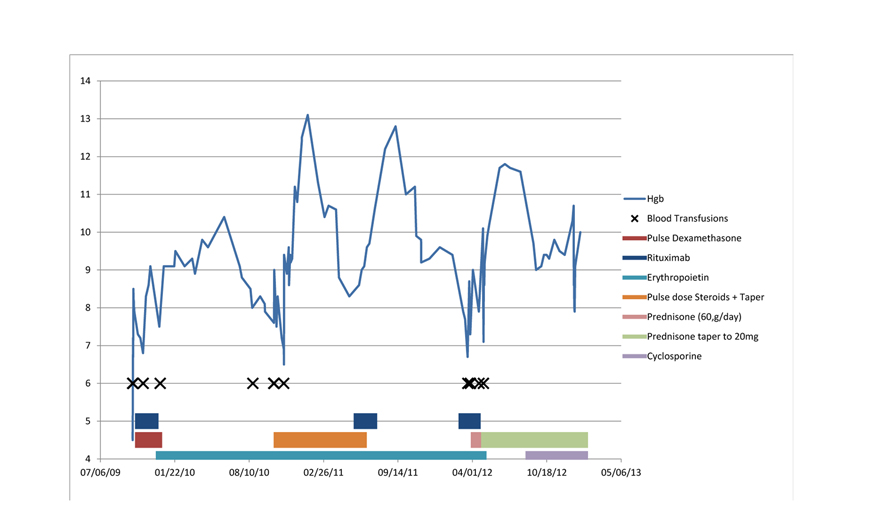This screenshot has height=532, width=886.
Task: Click y-axis value "11"
Action: pyautogui.click(x=85, y=194)
